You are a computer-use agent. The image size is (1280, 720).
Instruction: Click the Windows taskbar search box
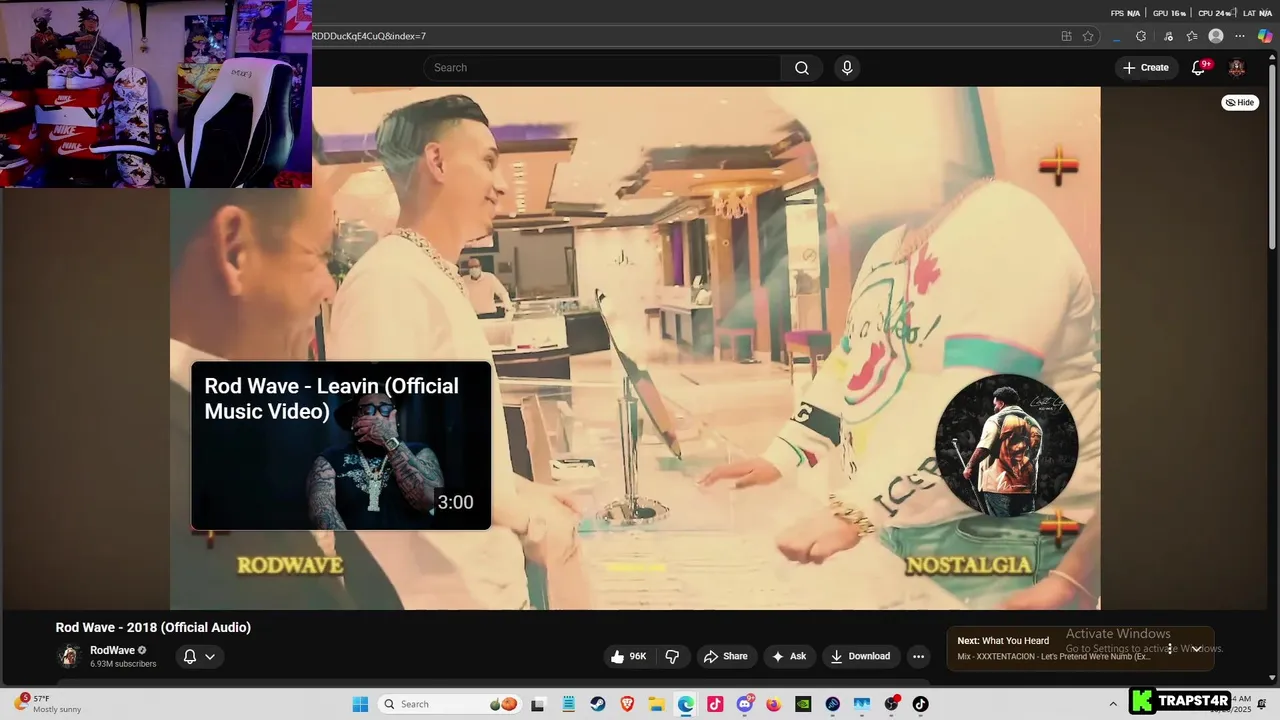tap(450, 704)
